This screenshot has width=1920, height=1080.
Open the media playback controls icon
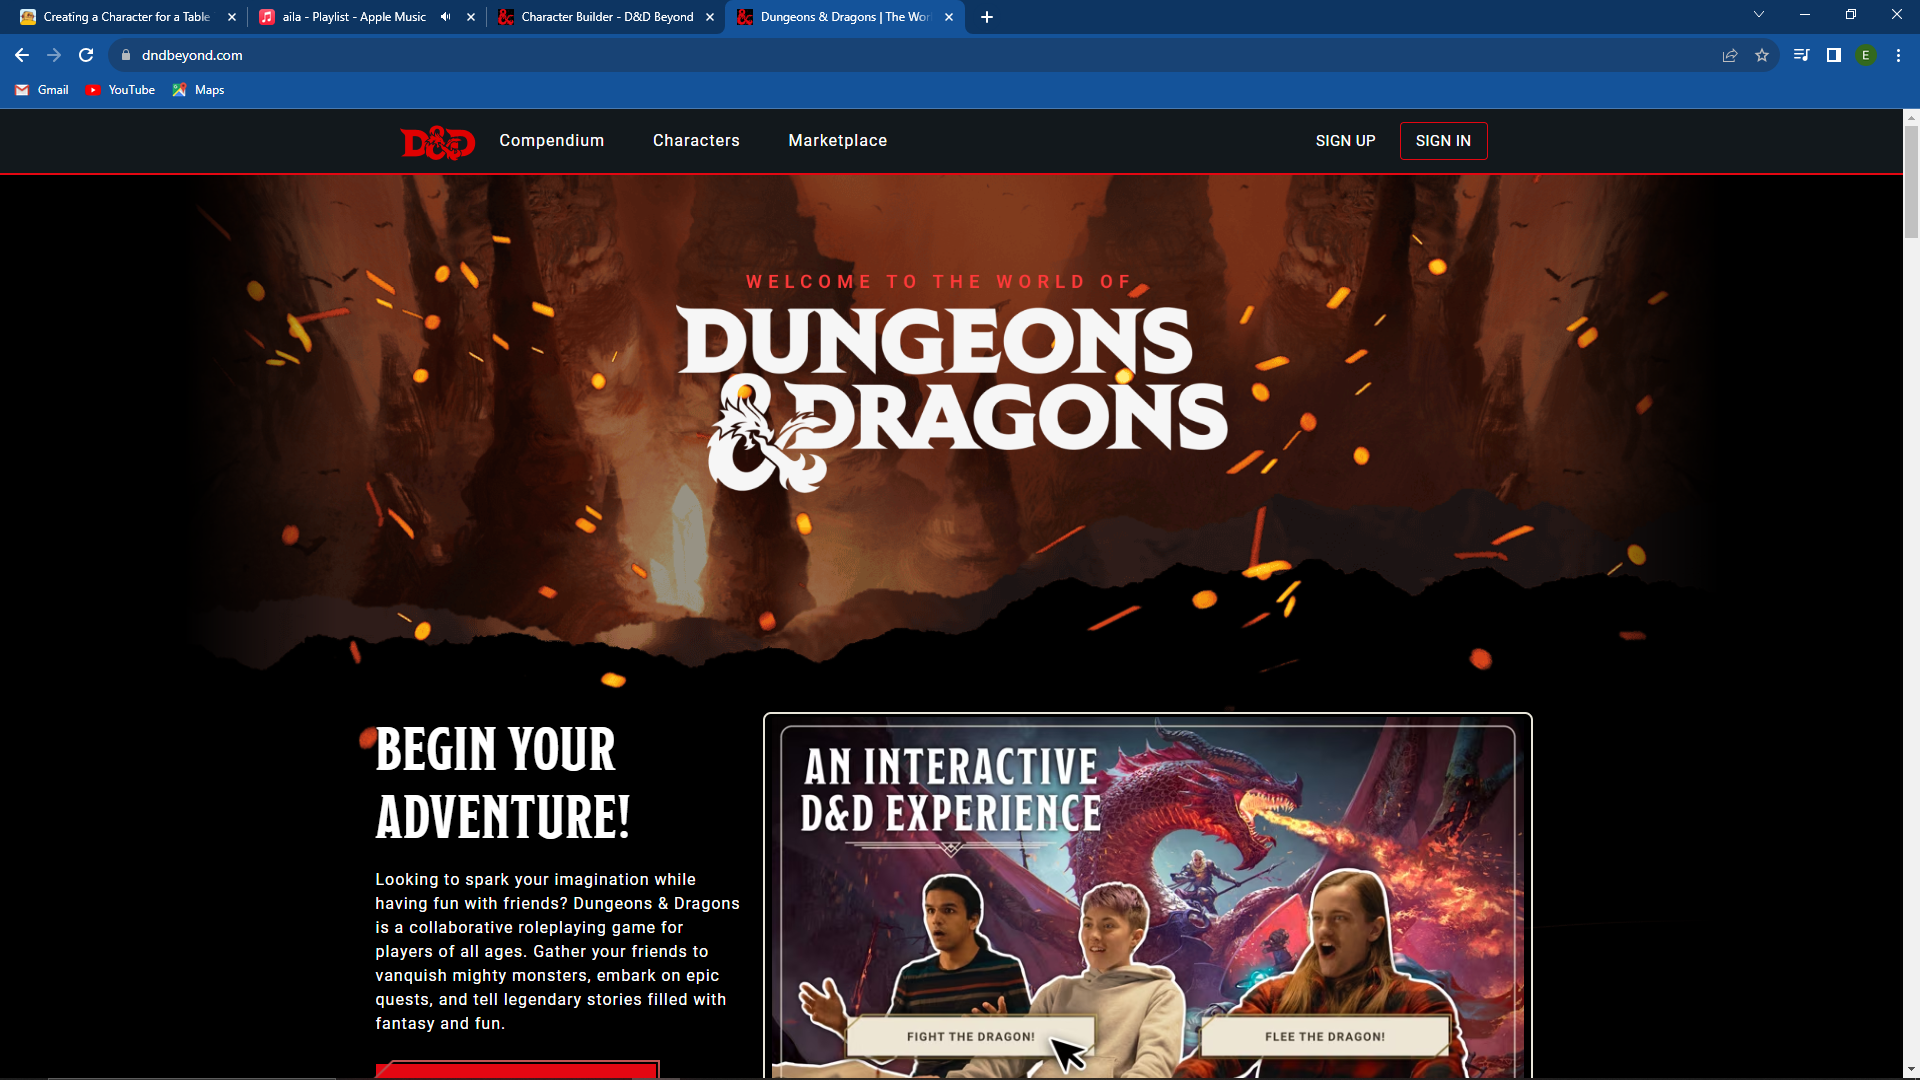pyautogui.click(x=1800, y=55)
